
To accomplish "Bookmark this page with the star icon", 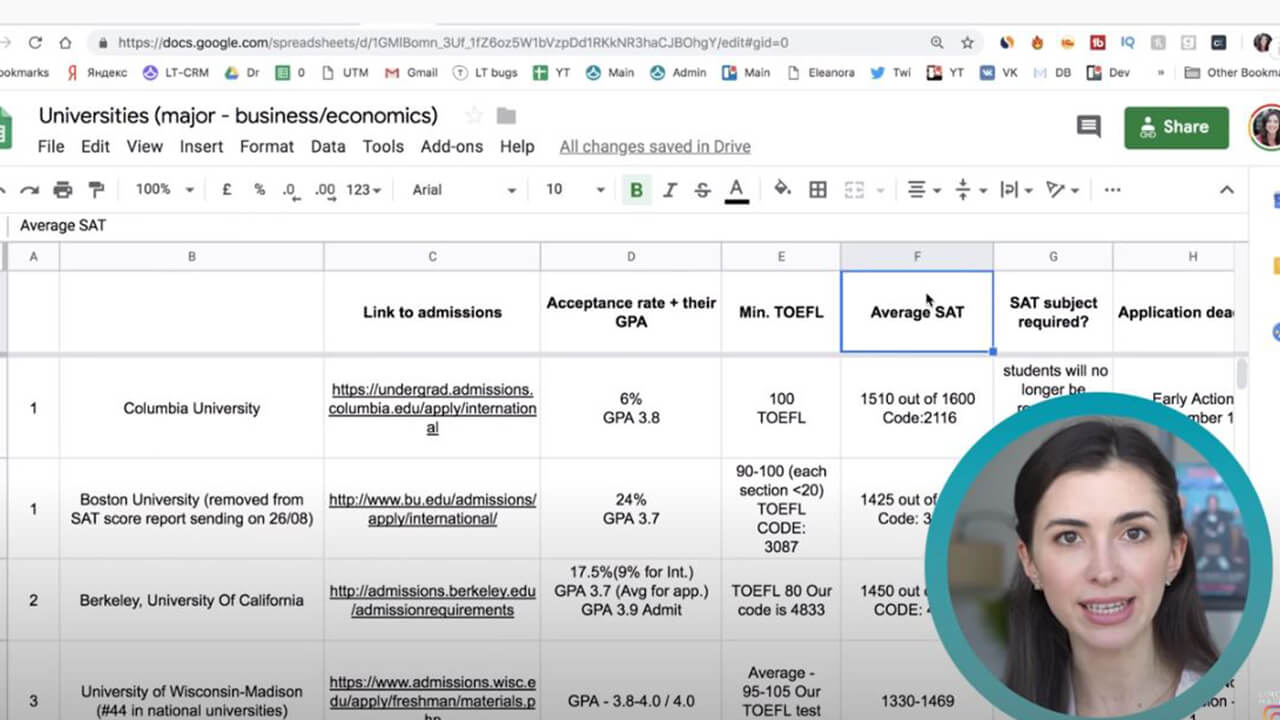I will point(967,43).
